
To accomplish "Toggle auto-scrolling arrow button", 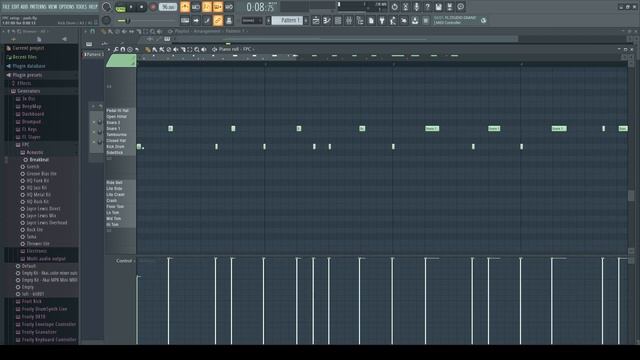I will (x=196, y=20).
